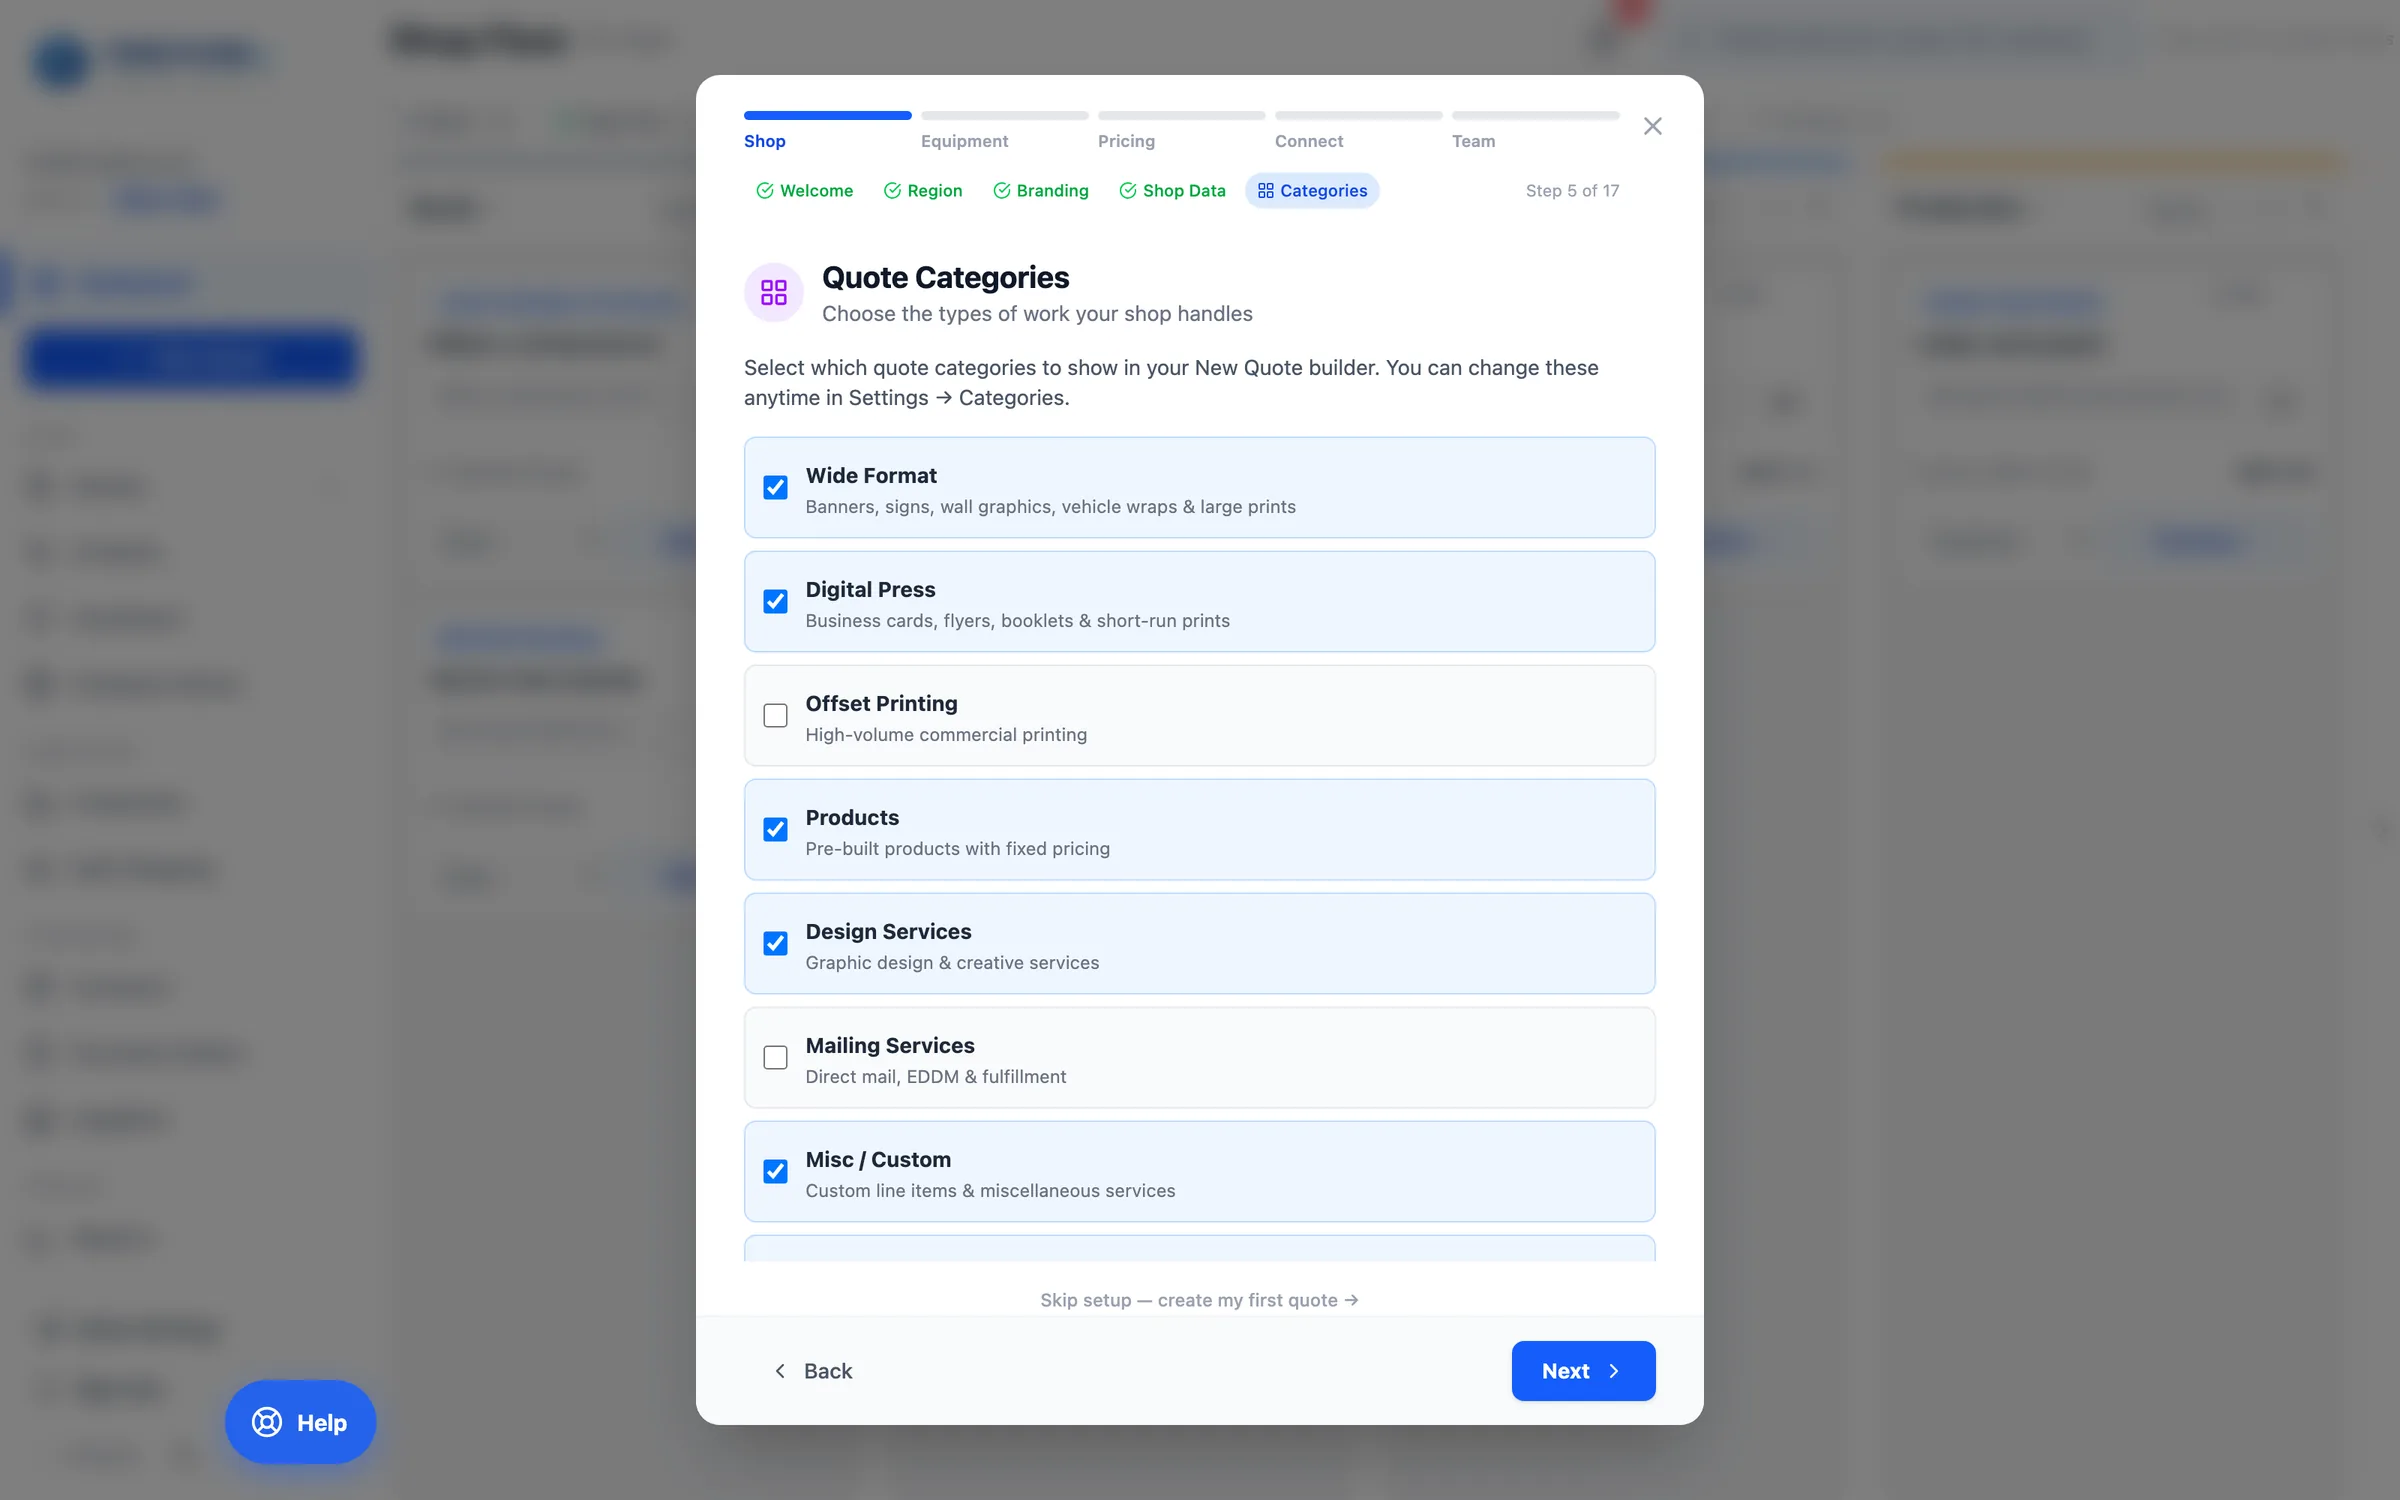Viewport: 2400px width, 1500px height.
Task: Uncheck the Products category
Action: (775, 829)
